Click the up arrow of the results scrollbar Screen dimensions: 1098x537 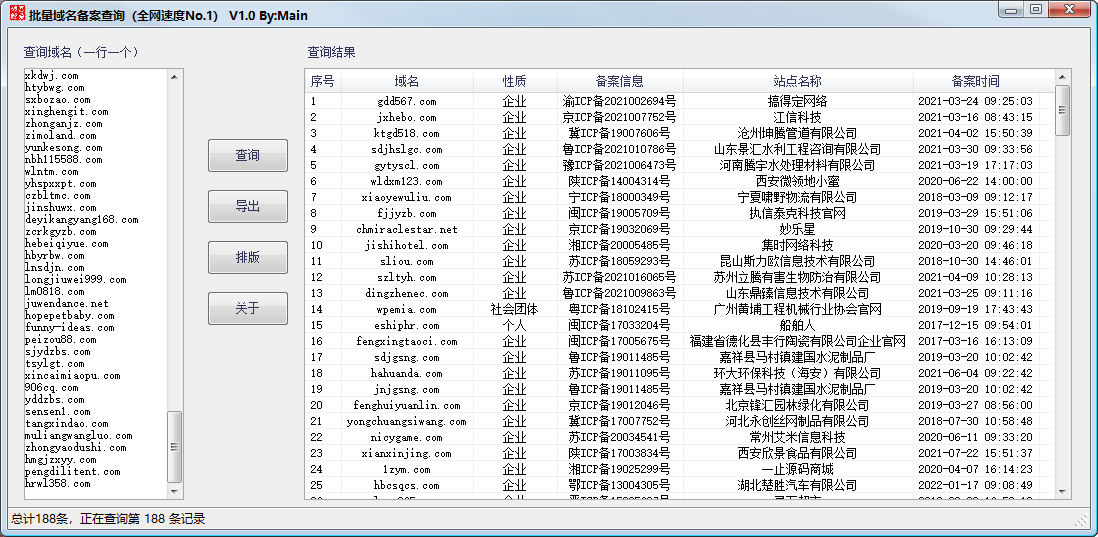coord(1063,77)
